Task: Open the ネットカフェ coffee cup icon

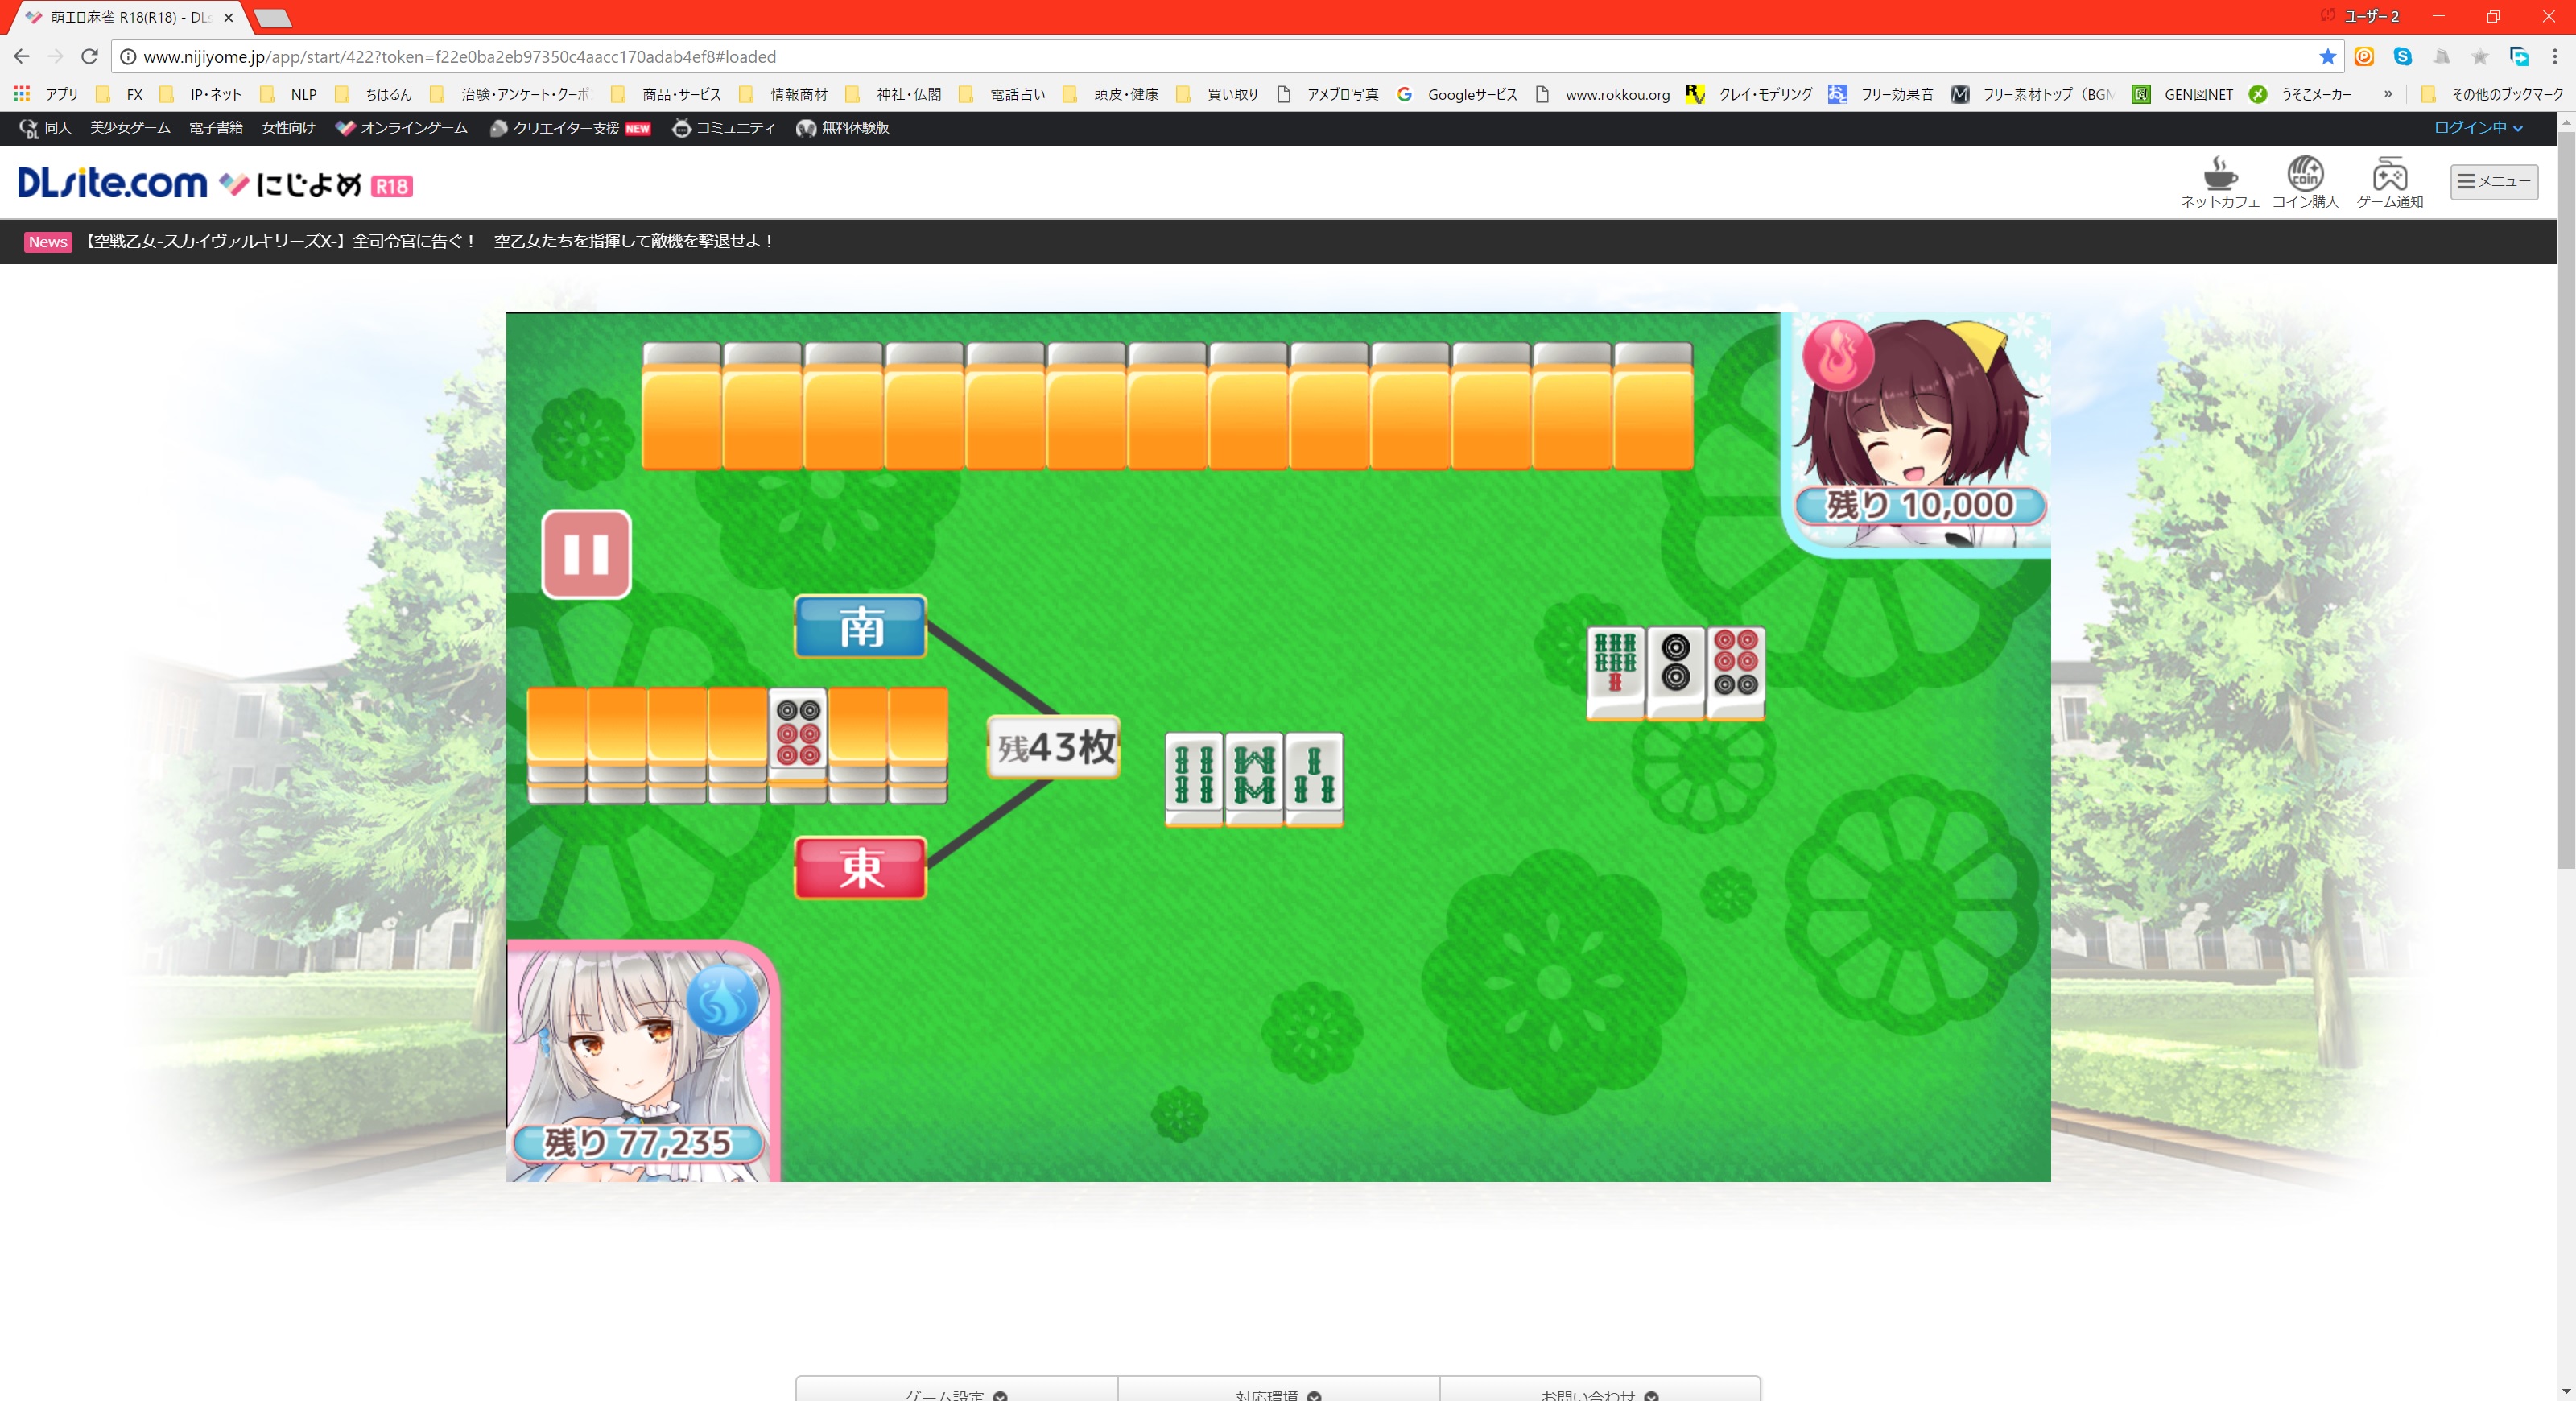Action: [x=2219, y=174]
